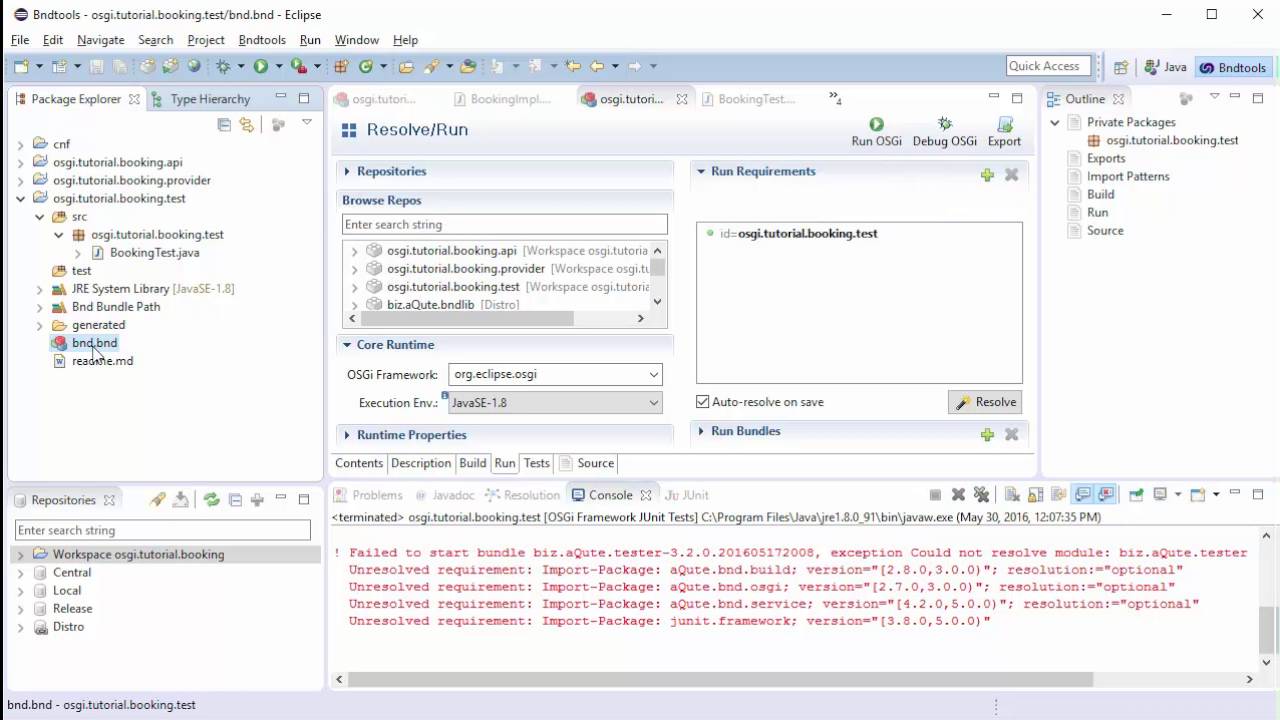Click the Browse Repos search field

[505, 225]
